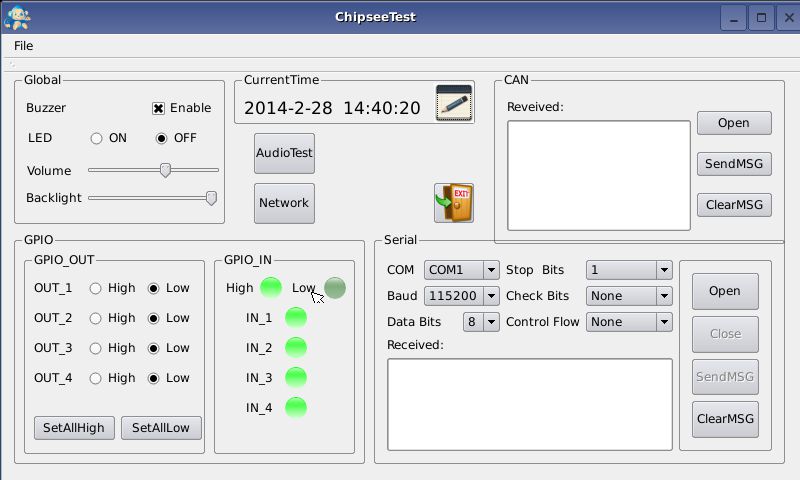The height and width of the screenshot is (480, 800).
Task: Click the CAN Open button
Action: (734, 123)
